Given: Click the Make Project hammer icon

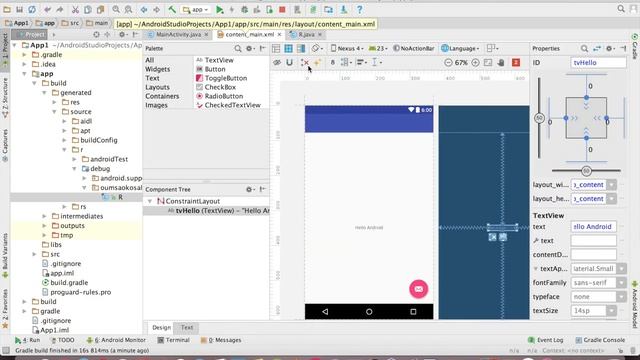Looking at the screenshot, I should (172, 9).
